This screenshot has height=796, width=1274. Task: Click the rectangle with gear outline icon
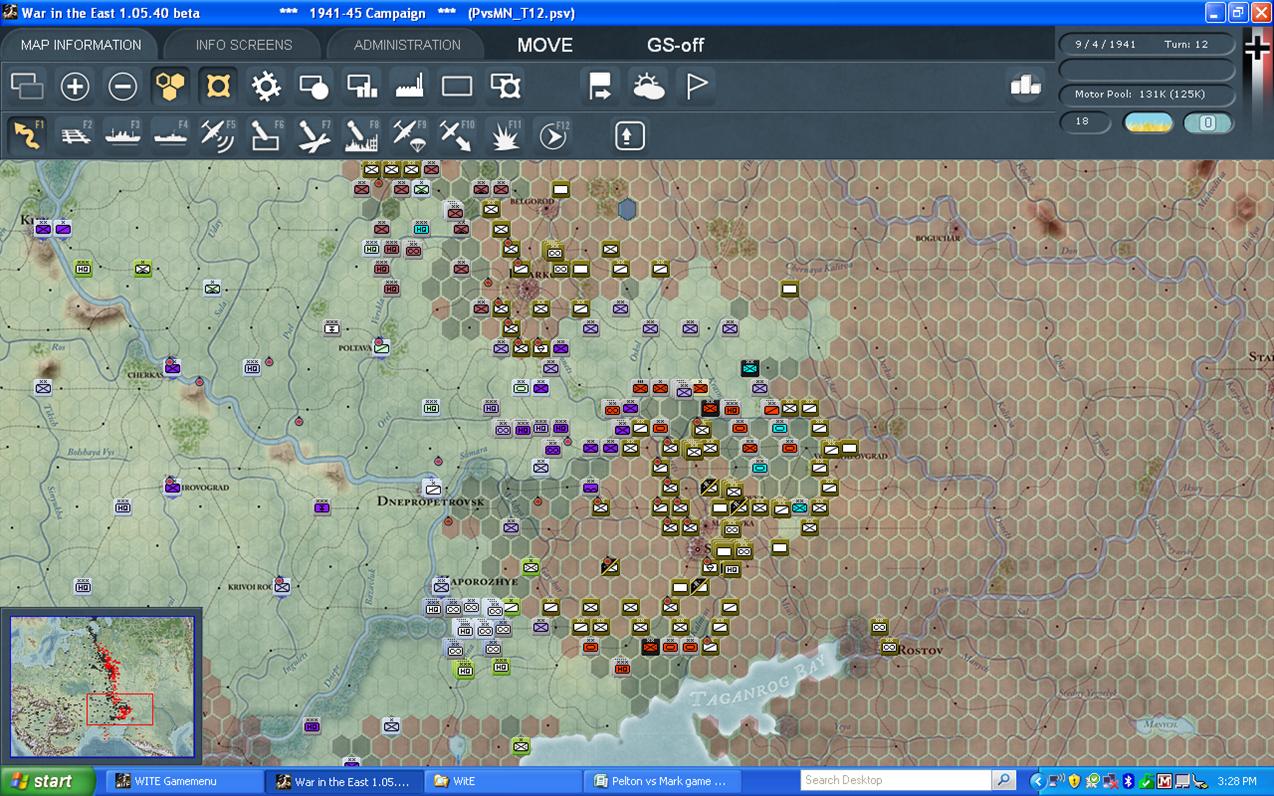click(x=505, y=87)
